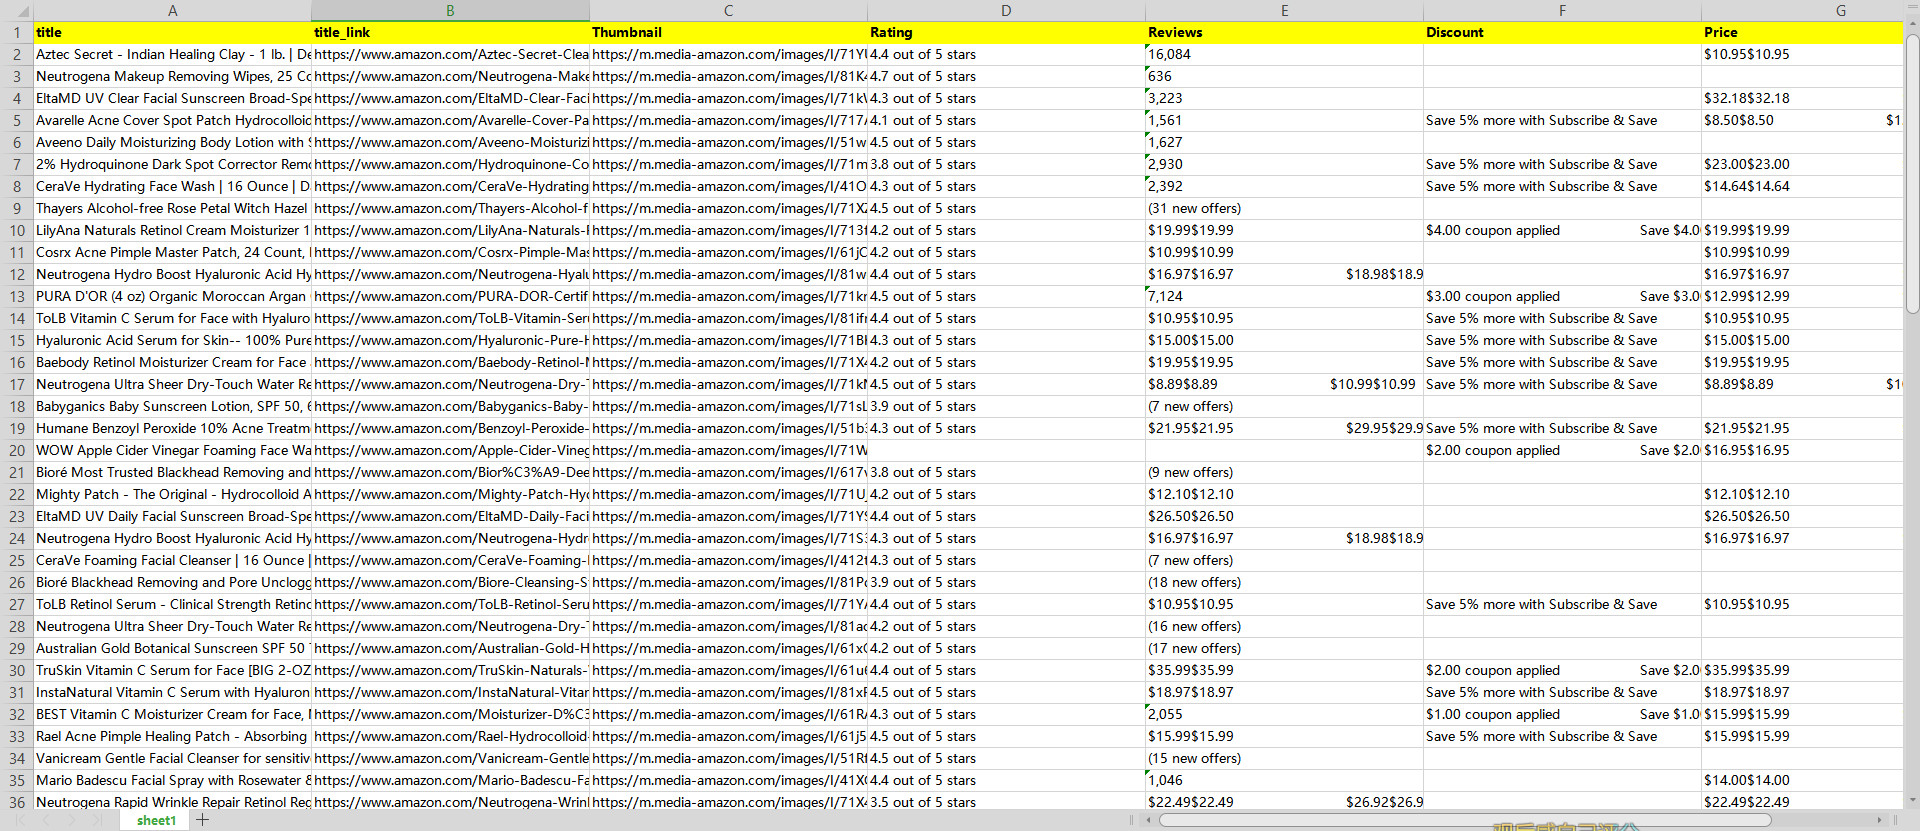The image size is (1920, 831).
Task: Select the price cell $32.18$32.18
Action: coord(1802,98)
